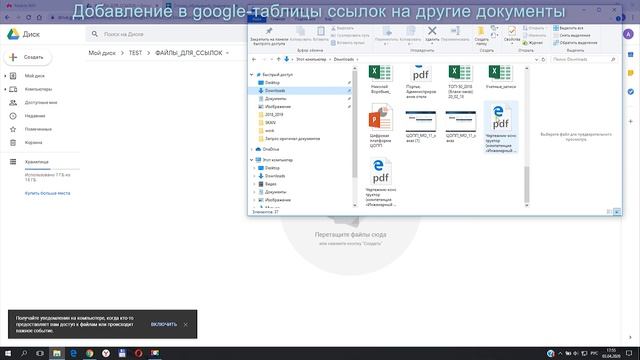Open Мой диск in Drive sidebar
Image resolution: width=640 pixels, height=360 pixels.
[34, 76]
